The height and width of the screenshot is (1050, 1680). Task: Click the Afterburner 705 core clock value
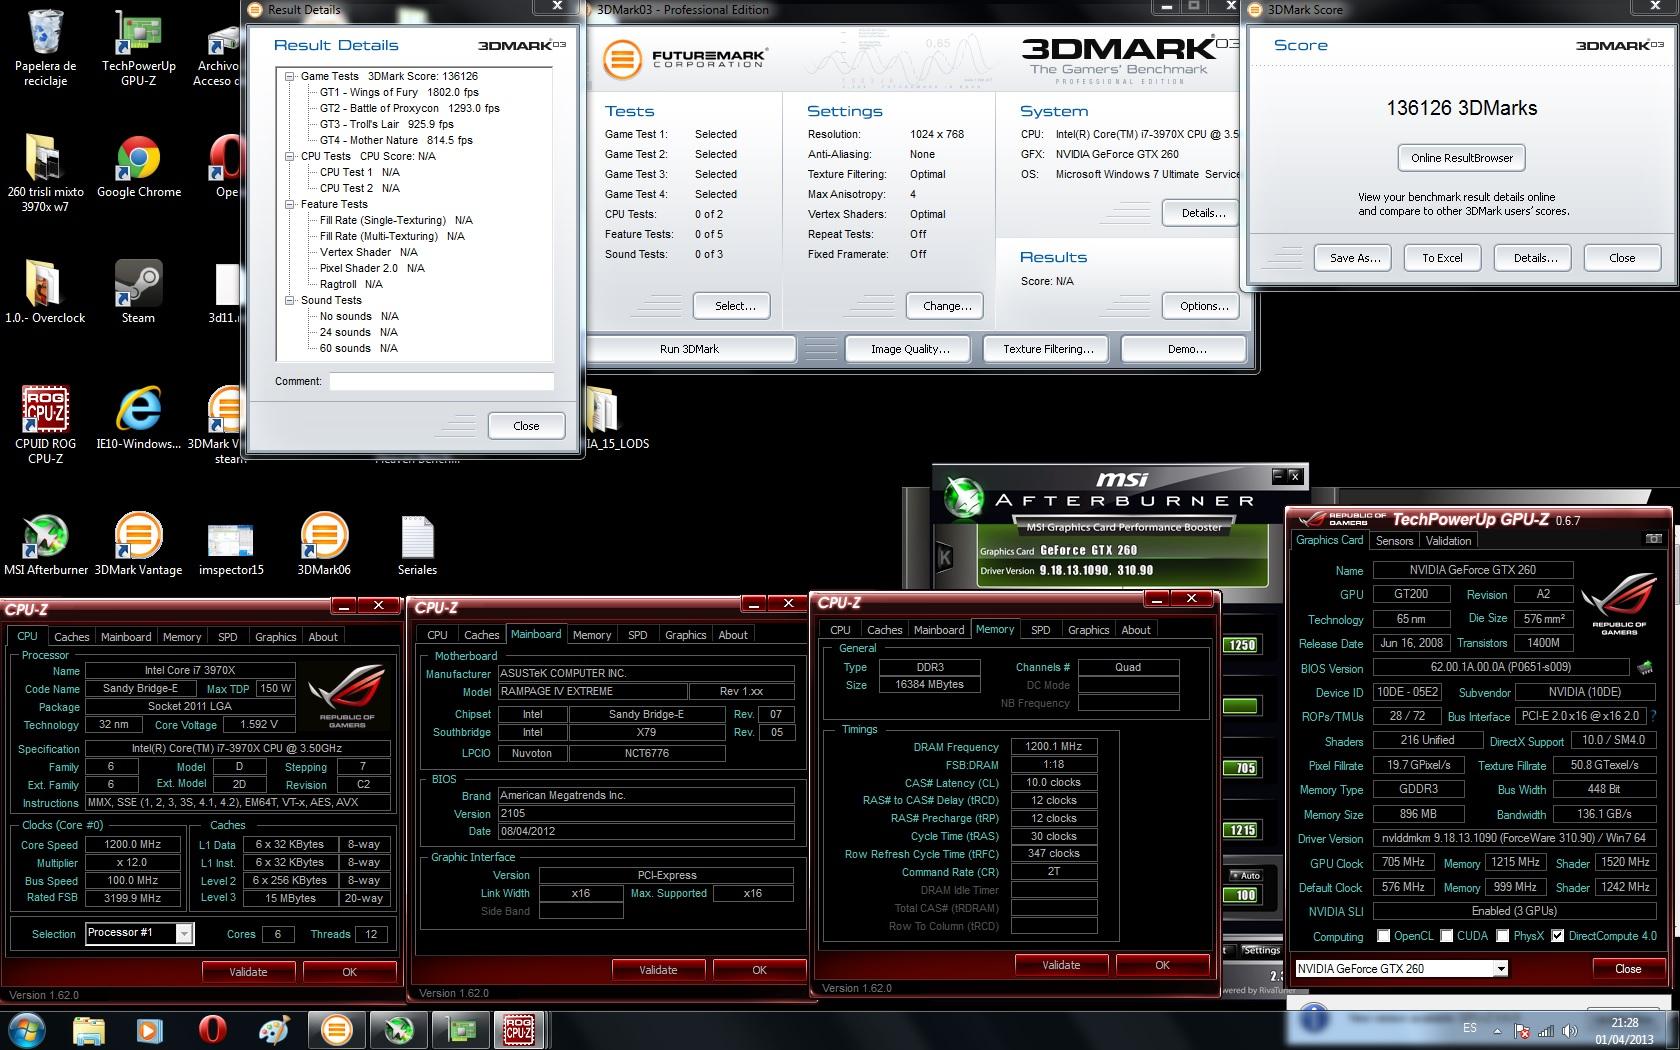coord(1241,768)
